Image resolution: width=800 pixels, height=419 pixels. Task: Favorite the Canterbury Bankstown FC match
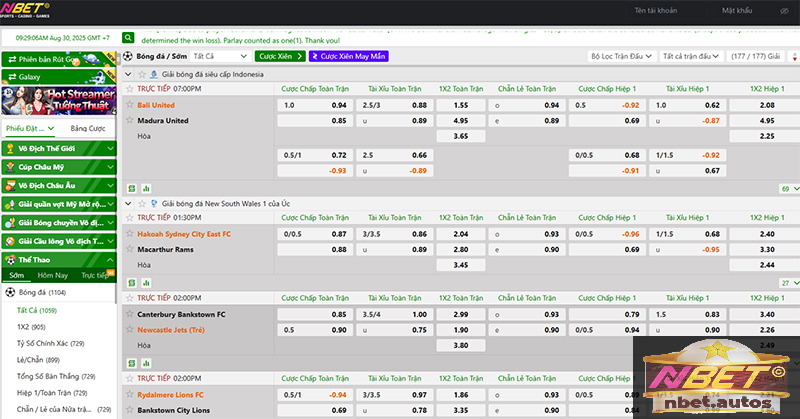pos(129,314)
